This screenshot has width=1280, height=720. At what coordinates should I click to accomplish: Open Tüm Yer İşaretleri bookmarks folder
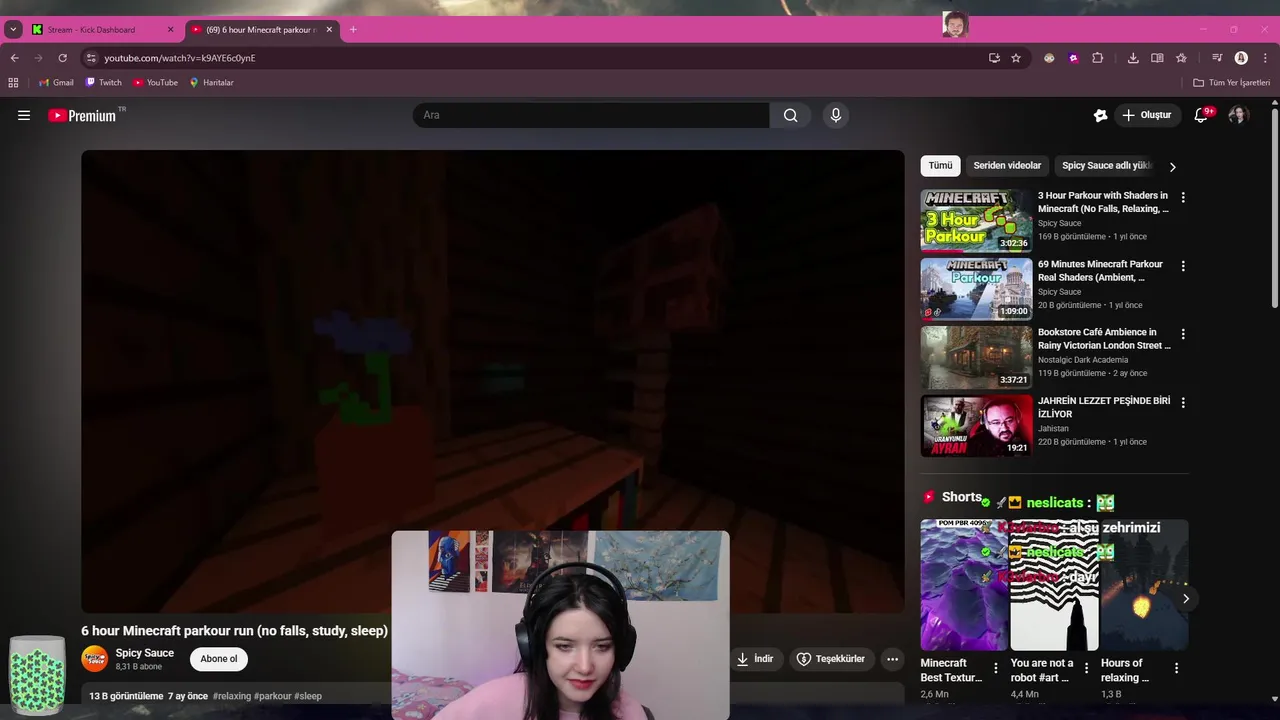pyautogui.click(x=1232, y=83)
